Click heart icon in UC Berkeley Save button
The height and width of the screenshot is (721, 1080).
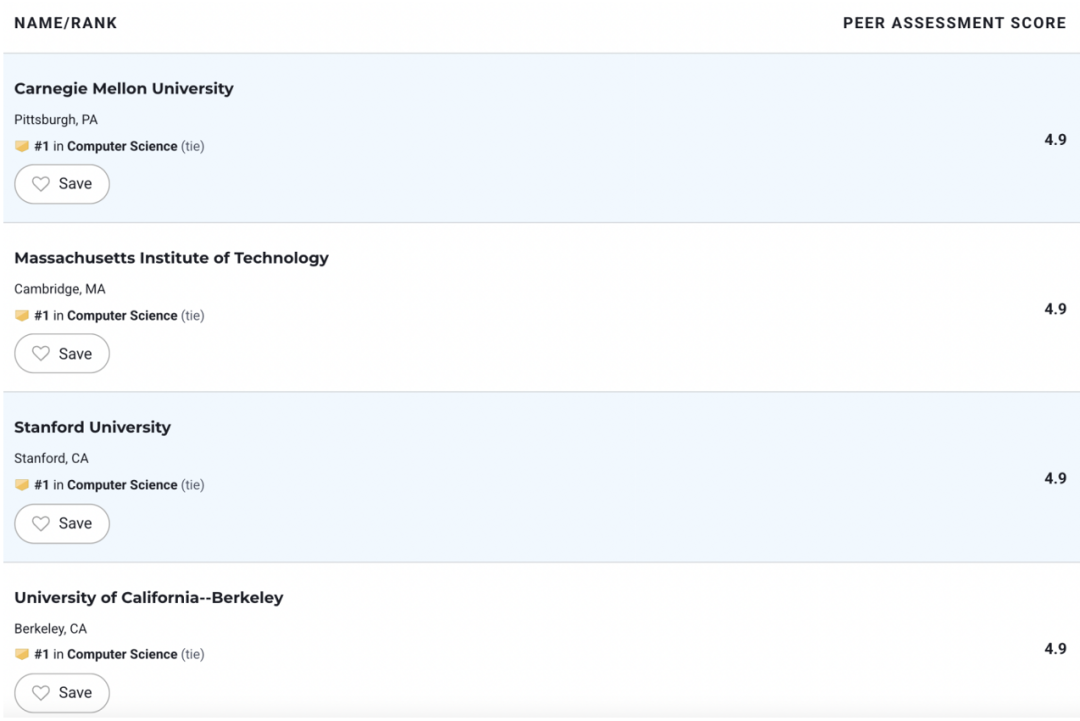pyautogui.click(x=41, y=693)
